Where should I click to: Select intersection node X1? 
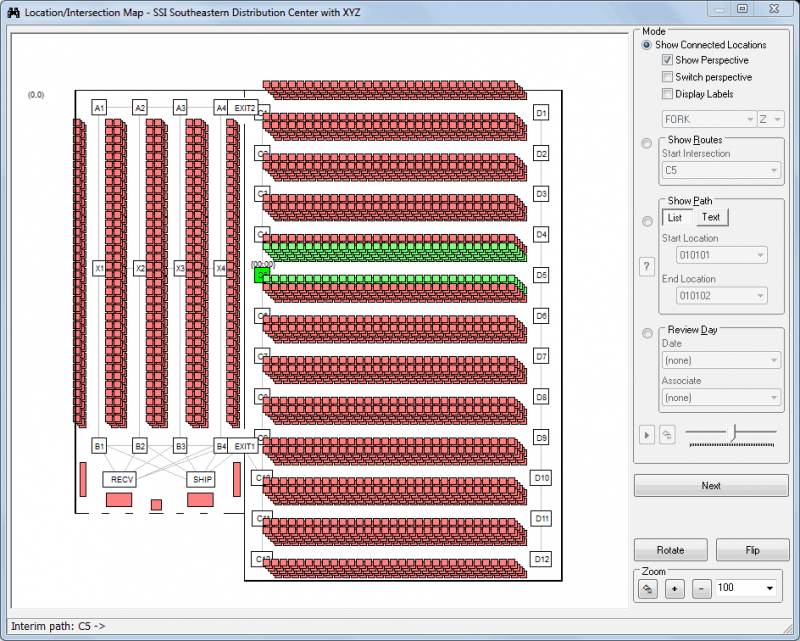click(x=99, y=268)
